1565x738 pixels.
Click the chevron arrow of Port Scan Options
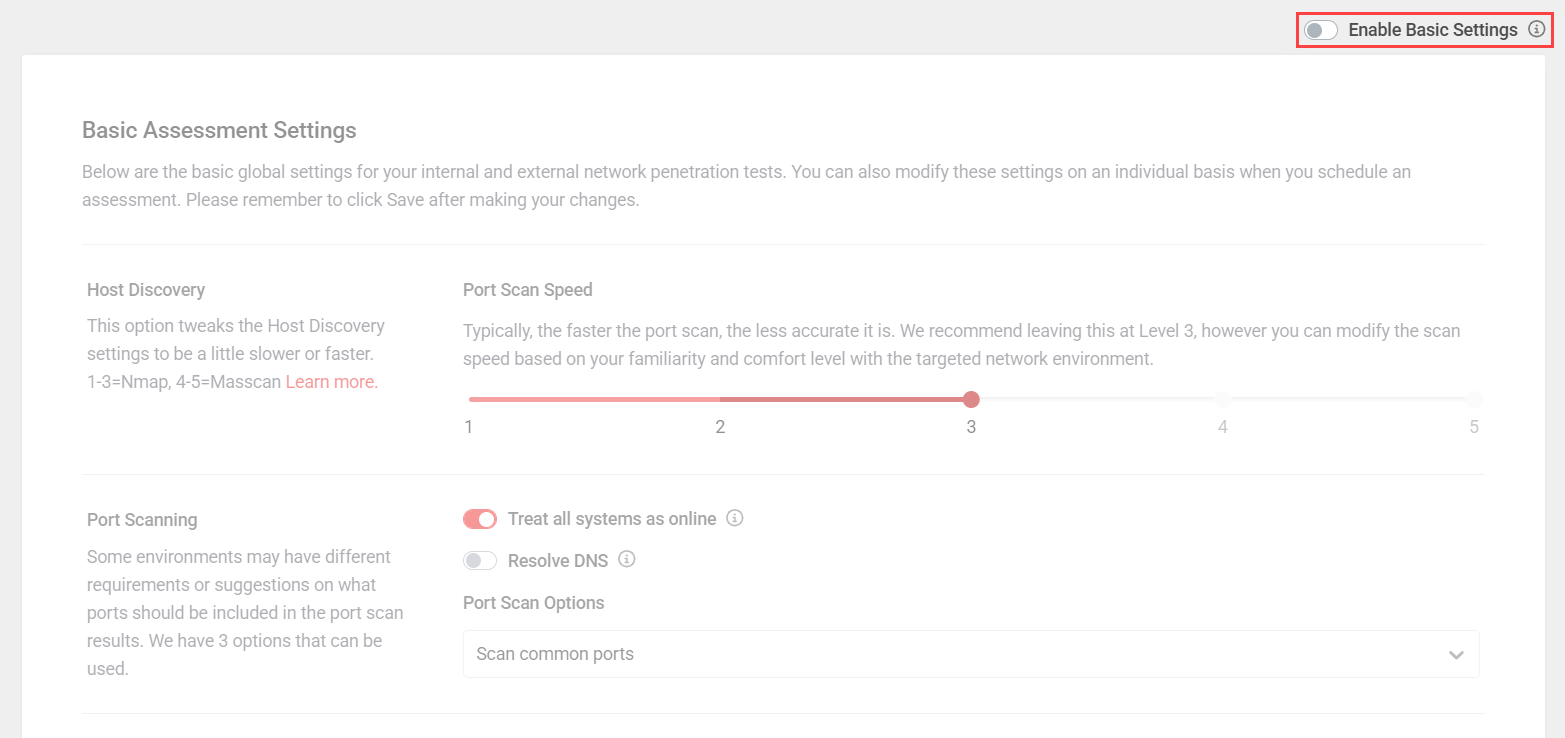[x=1456, y=655]
